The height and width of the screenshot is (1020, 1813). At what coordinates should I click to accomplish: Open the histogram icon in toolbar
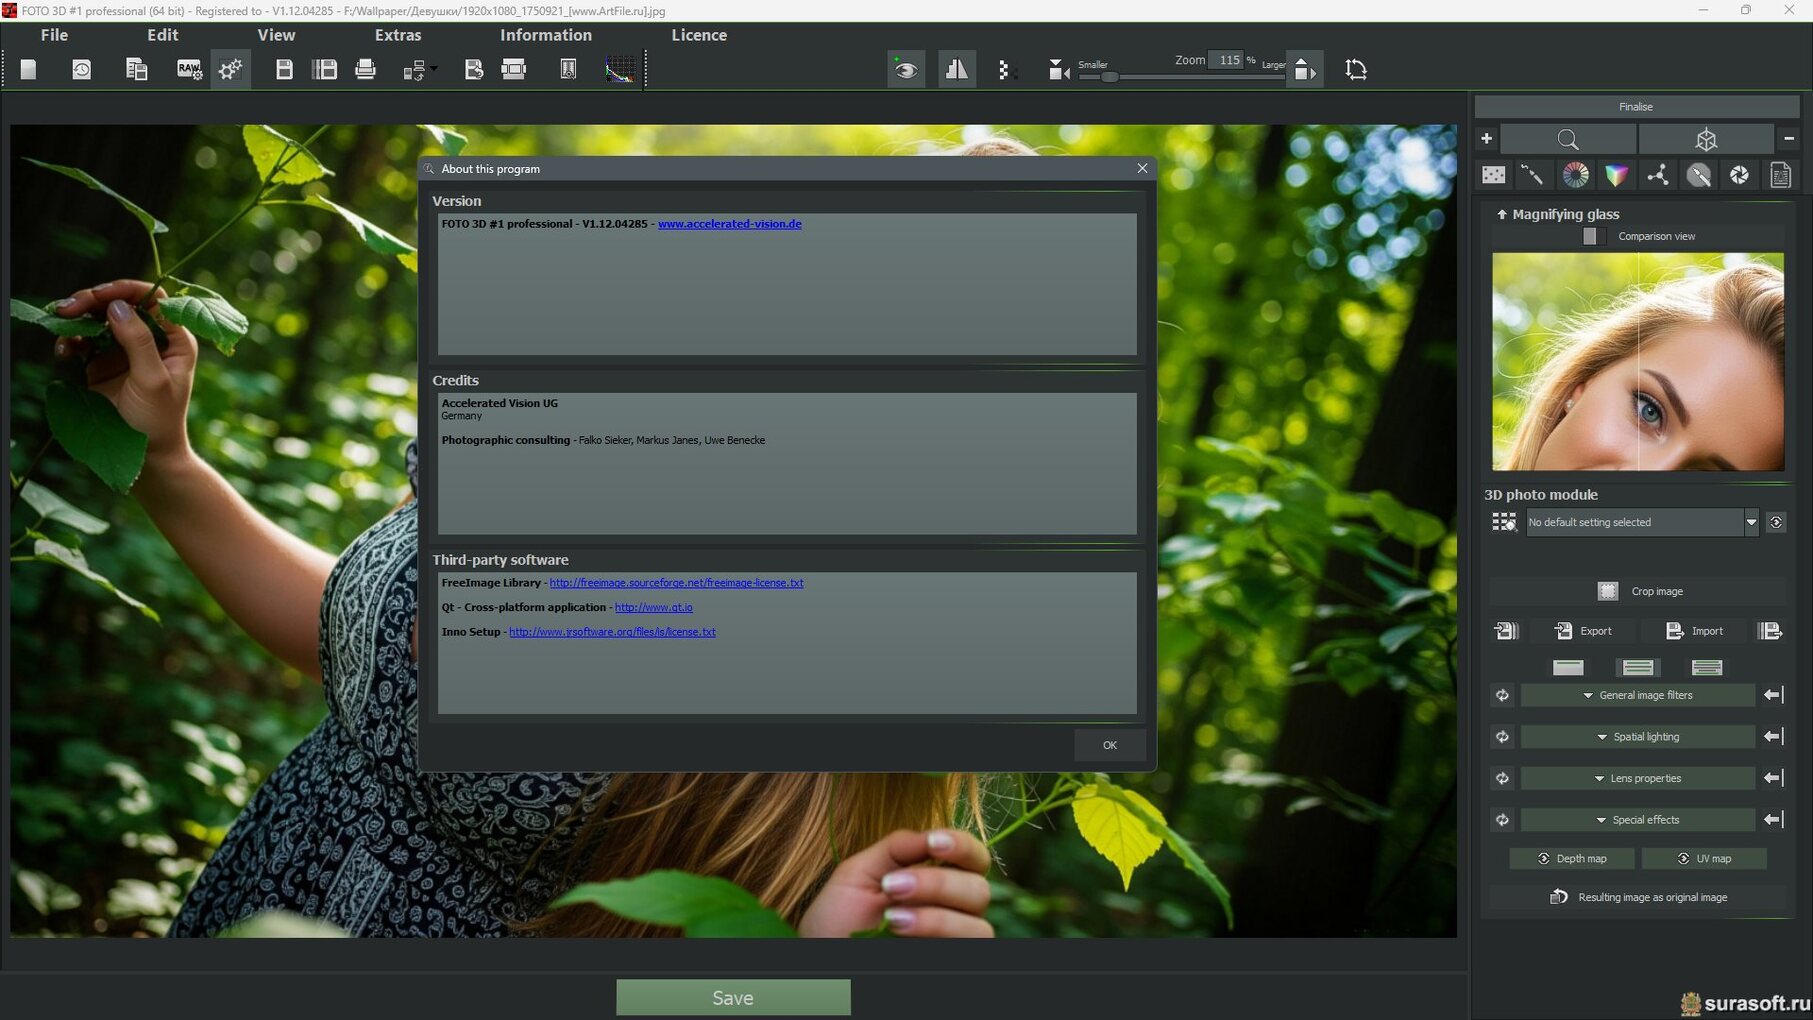[620, 69]
